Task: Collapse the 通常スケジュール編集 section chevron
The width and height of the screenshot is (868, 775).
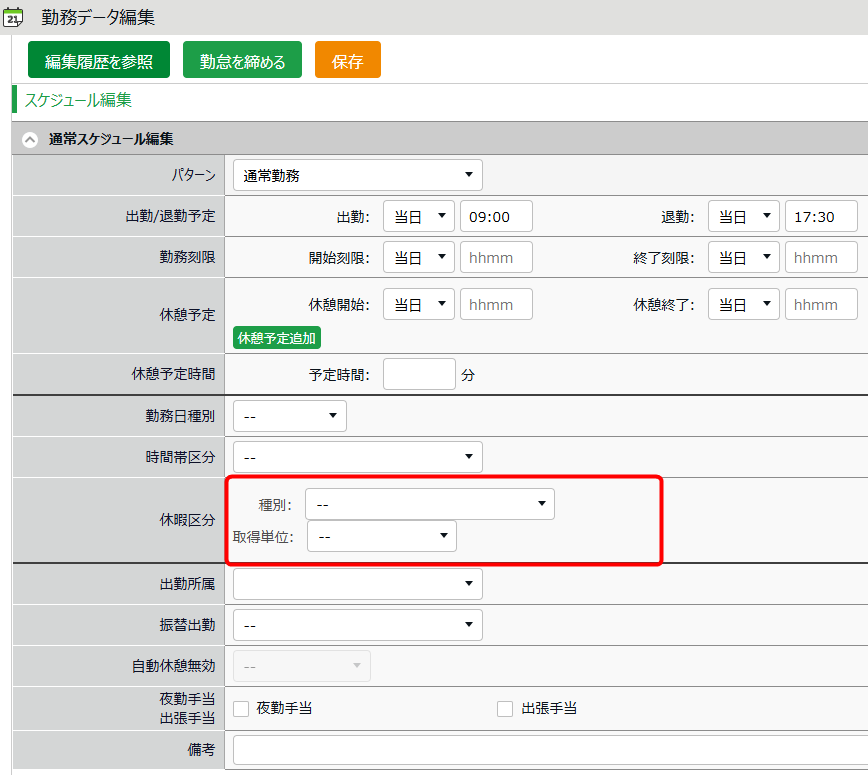Action: coord(30,140)
